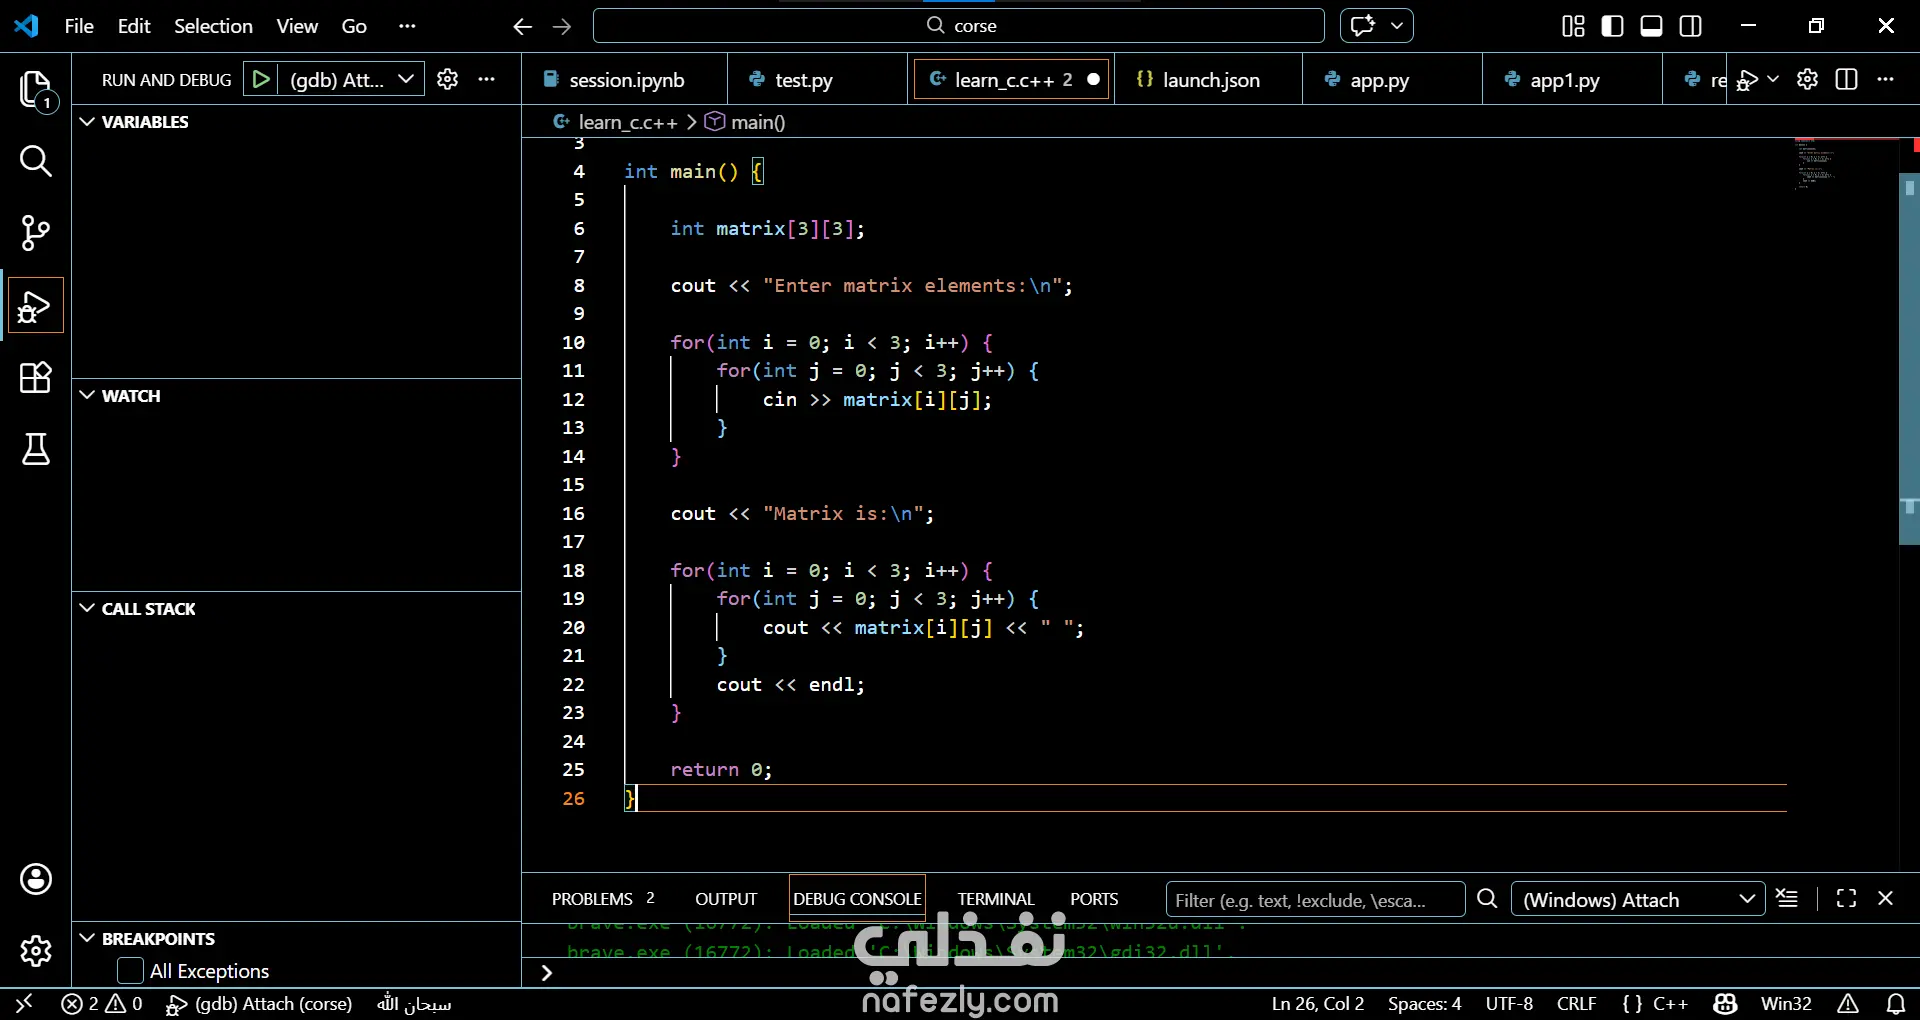The image size is (1920, 1020).
Task: Open the View menu
Action: 297,26
